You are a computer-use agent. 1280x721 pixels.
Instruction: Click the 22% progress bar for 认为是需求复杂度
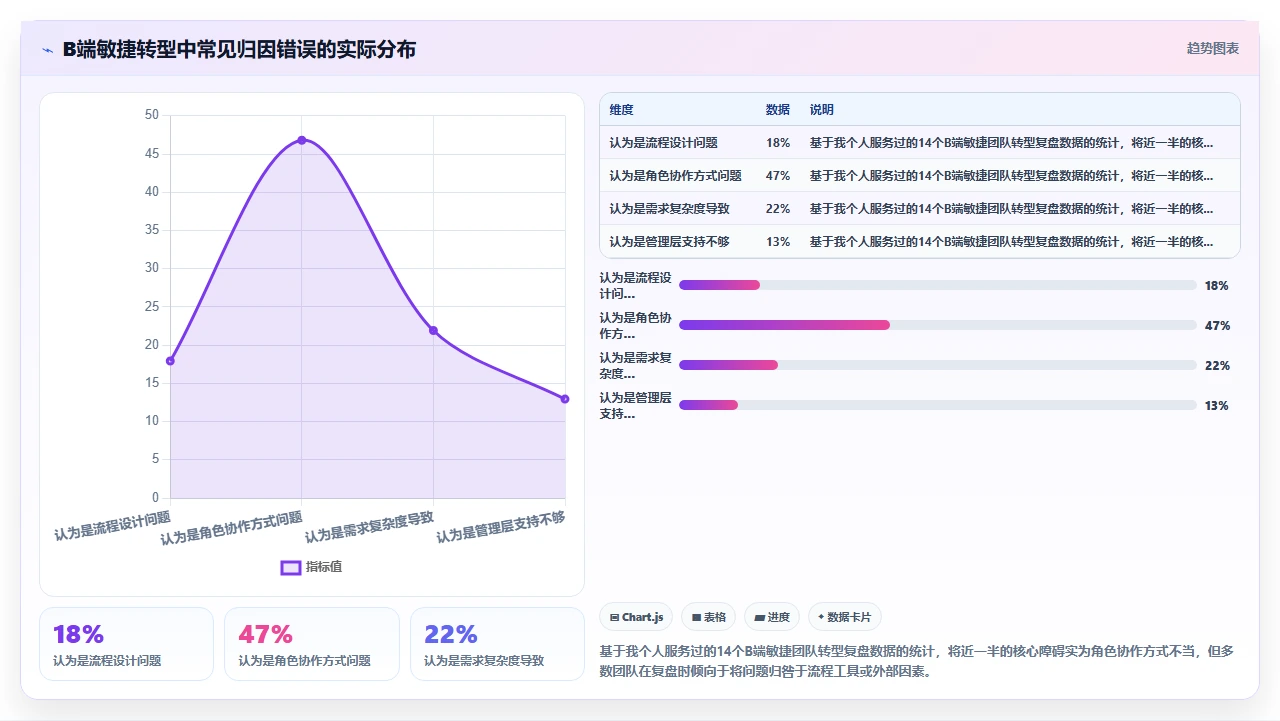click(x=937, y=365)
